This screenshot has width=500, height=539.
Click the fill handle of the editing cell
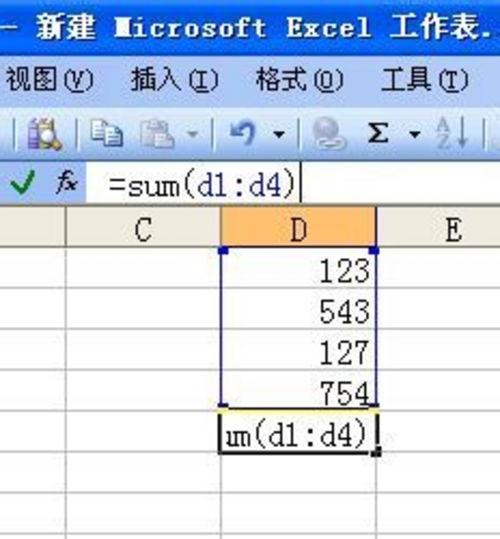(x=376, y=452)
